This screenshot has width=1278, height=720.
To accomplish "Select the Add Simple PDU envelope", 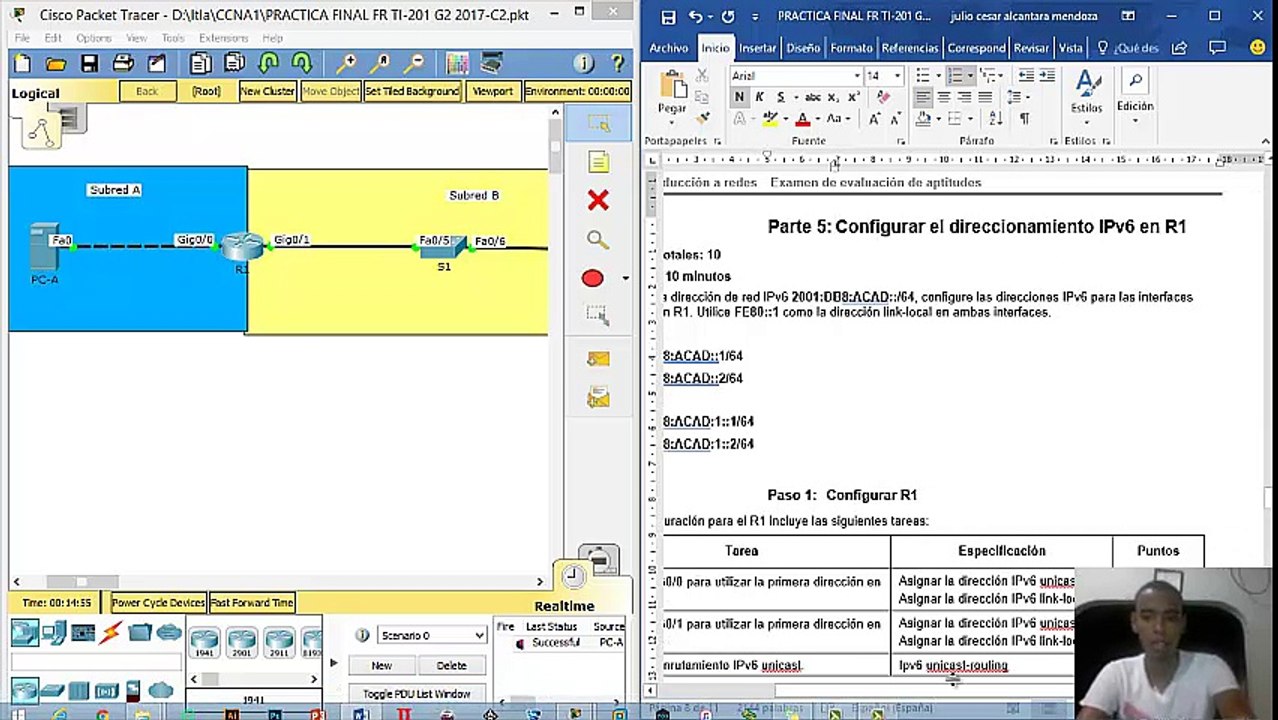I will tap(598, 359).
